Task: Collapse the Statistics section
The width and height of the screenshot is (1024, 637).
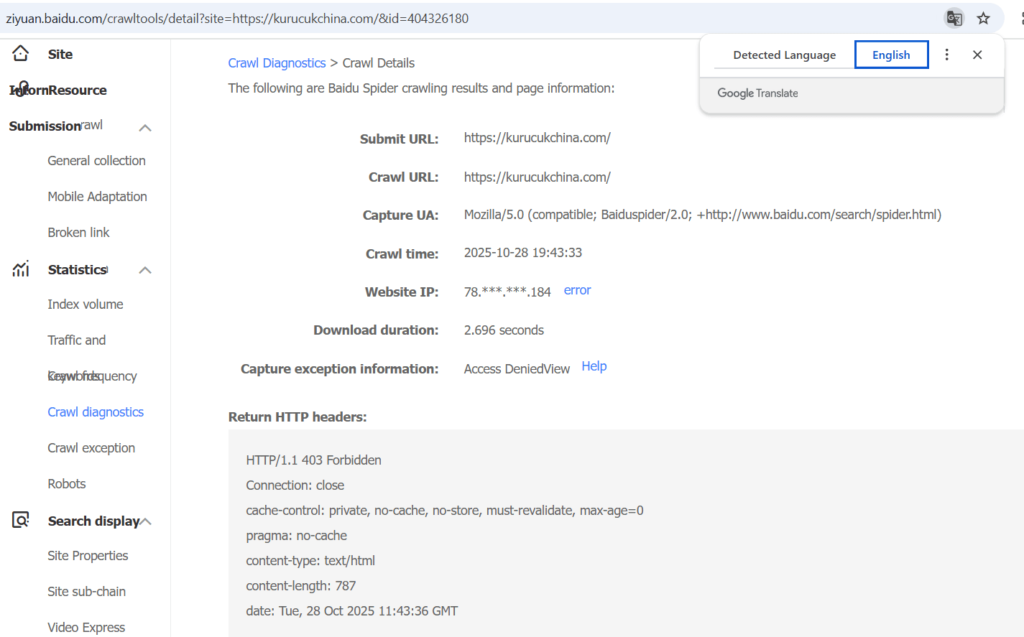Action: point(144,269)
